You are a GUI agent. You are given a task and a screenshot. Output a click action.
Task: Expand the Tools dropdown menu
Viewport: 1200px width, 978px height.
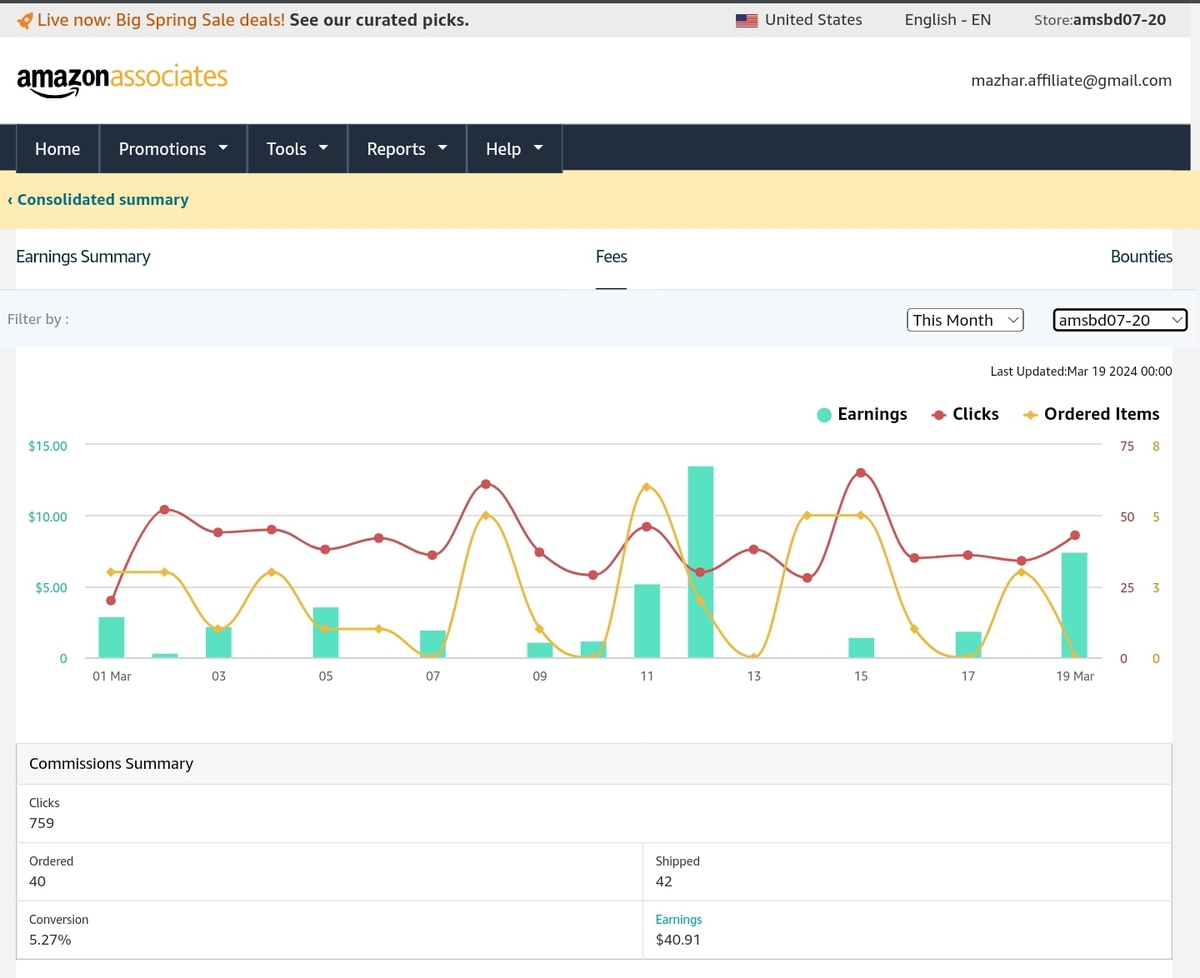(x=297, y=149)
